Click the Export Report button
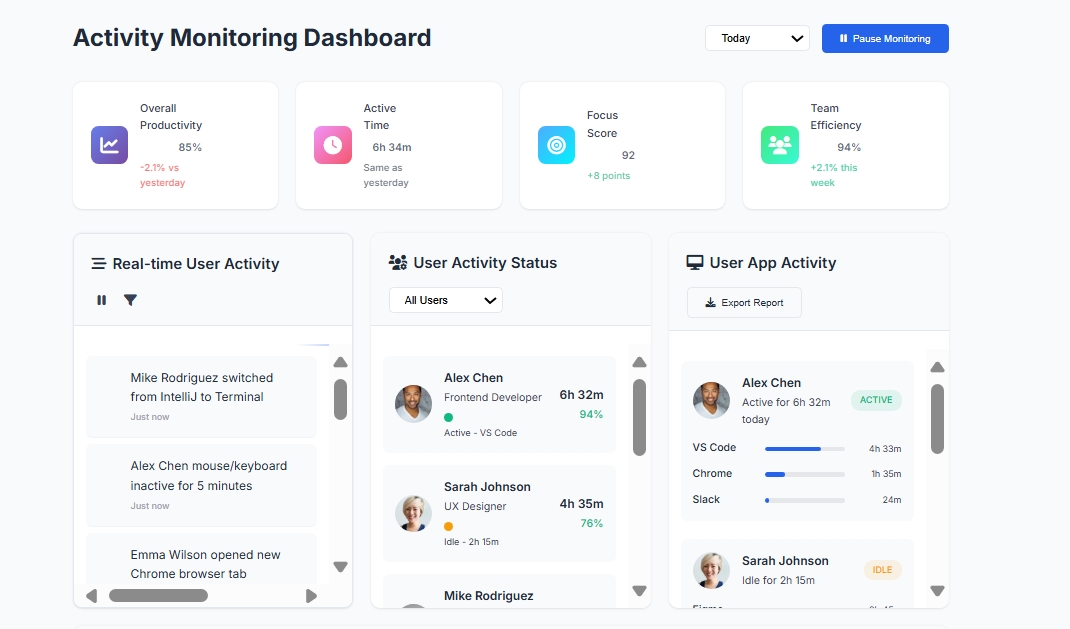The height and width of the screenshot is (629, 1070). (744, 302)
